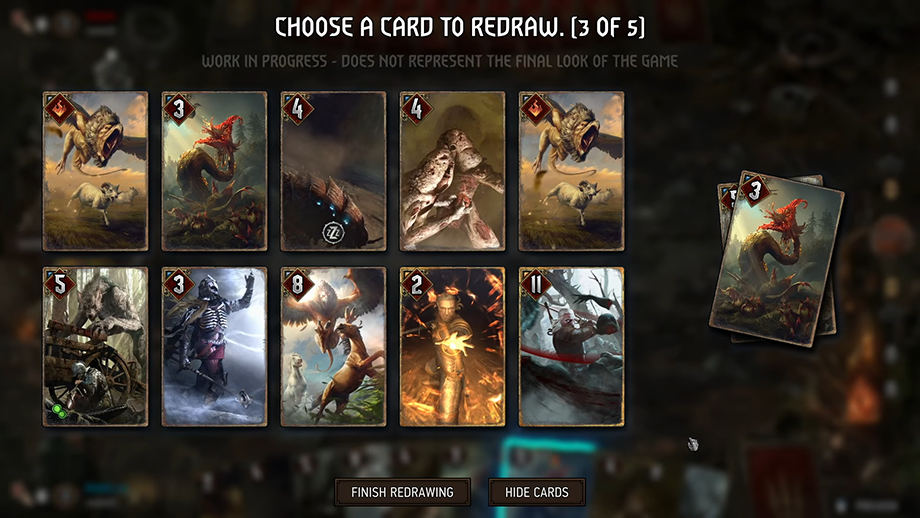The image size is (920, 518).
Task: Select the 4-strength pale fleshy monster card
Action: pyautogui.click(x=452, y=171)
